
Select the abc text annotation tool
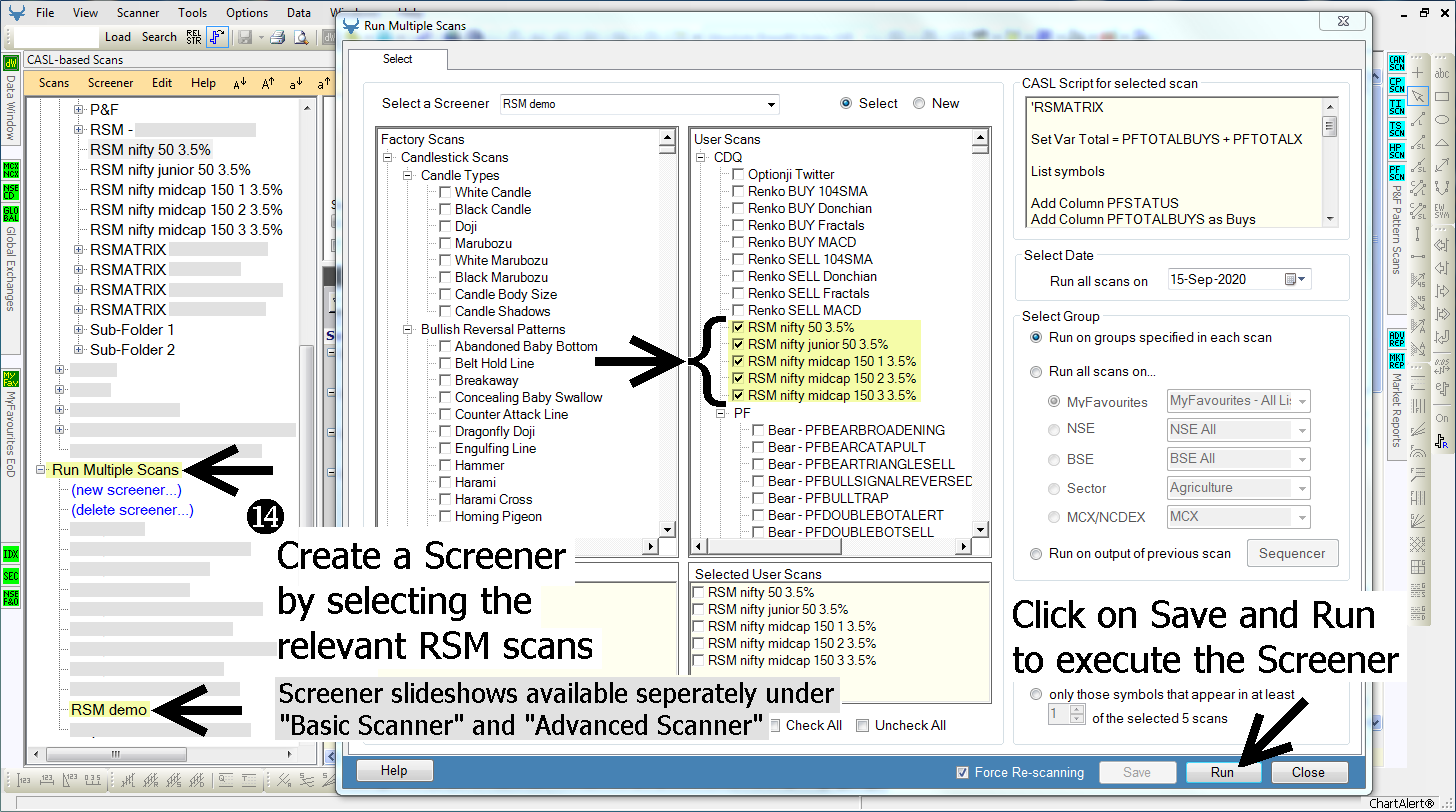1442,73
